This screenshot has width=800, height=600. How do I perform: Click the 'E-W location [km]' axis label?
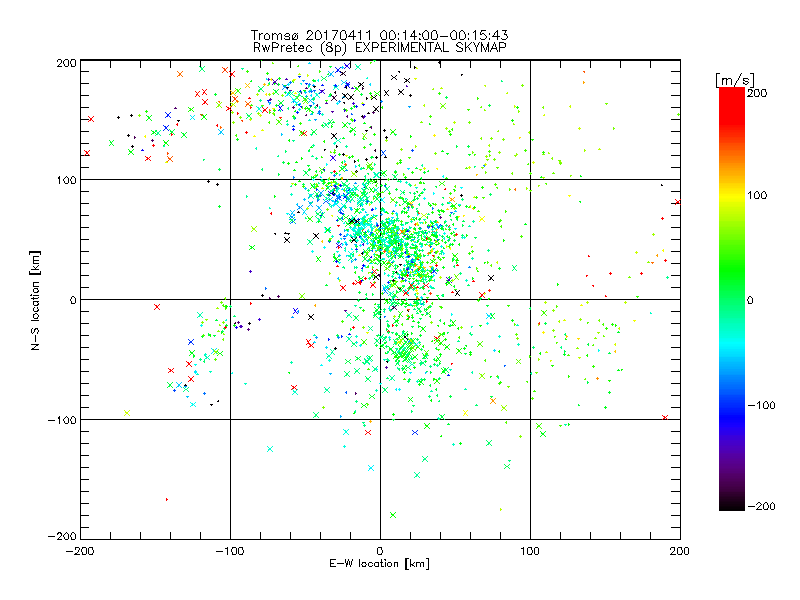coord(379,564)
